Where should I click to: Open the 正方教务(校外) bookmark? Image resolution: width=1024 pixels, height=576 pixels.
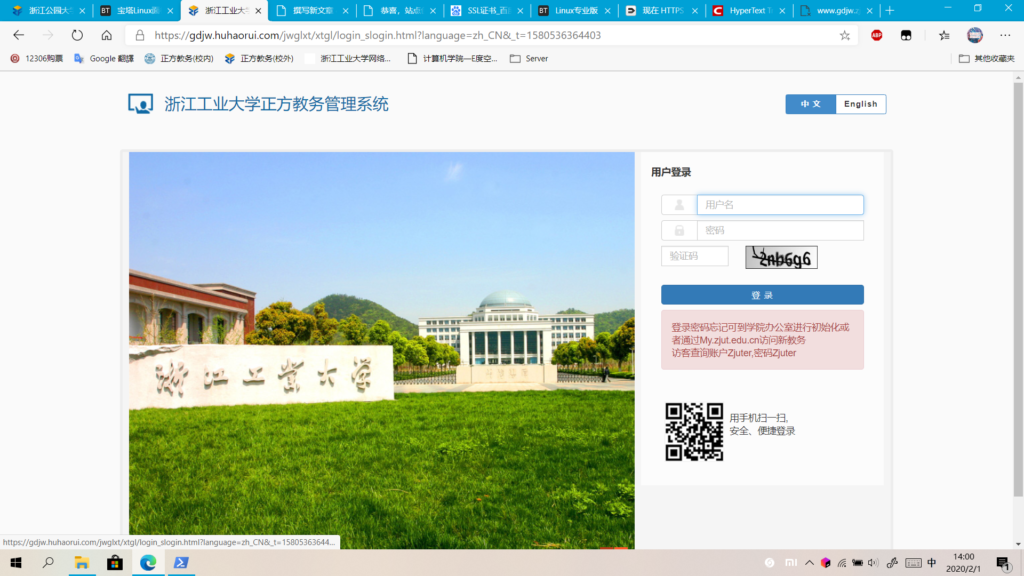[259, 58]
